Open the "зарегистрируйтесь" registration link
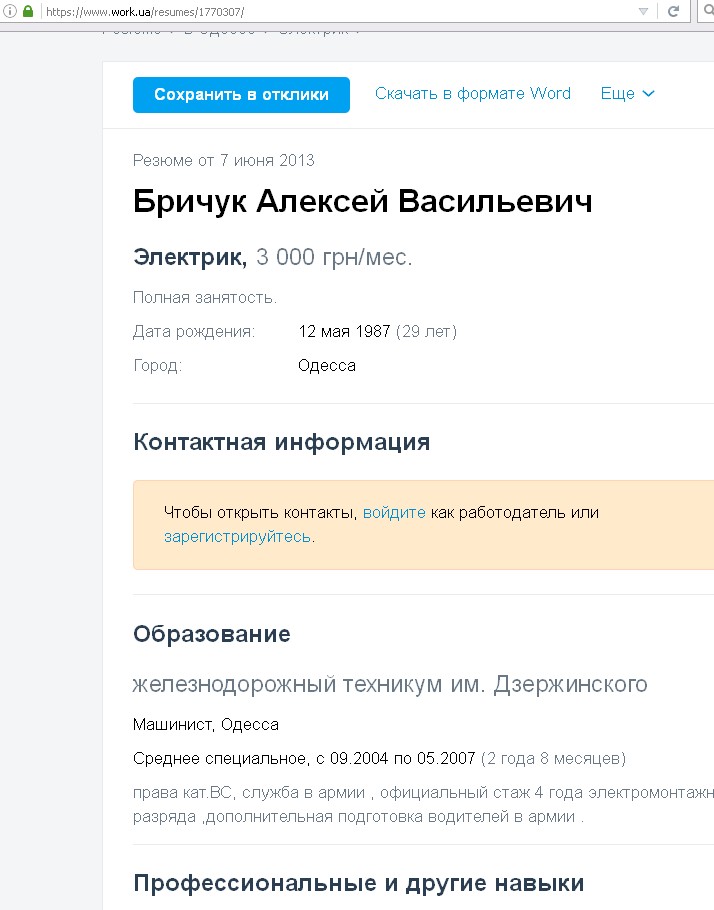This screenshot has height=910, width=714. [x=237, y=537]
